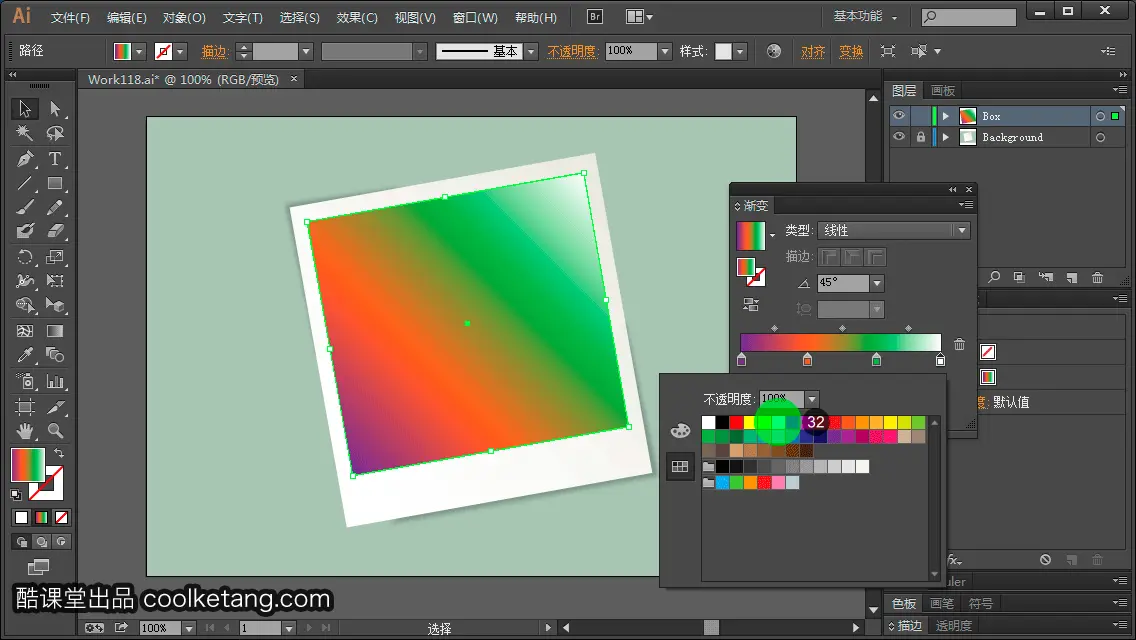1136x640 pixels.
Task: Switch to 画笔 tab
Action: click(941, 603)
